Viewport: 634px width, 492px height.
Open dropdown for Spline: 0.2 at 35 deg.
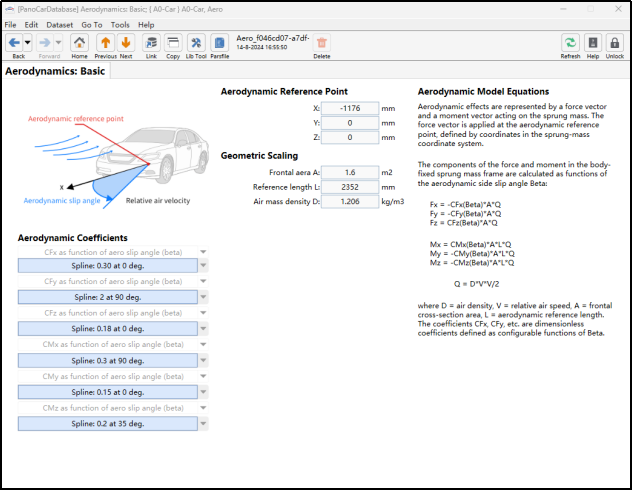pos(203,424)
